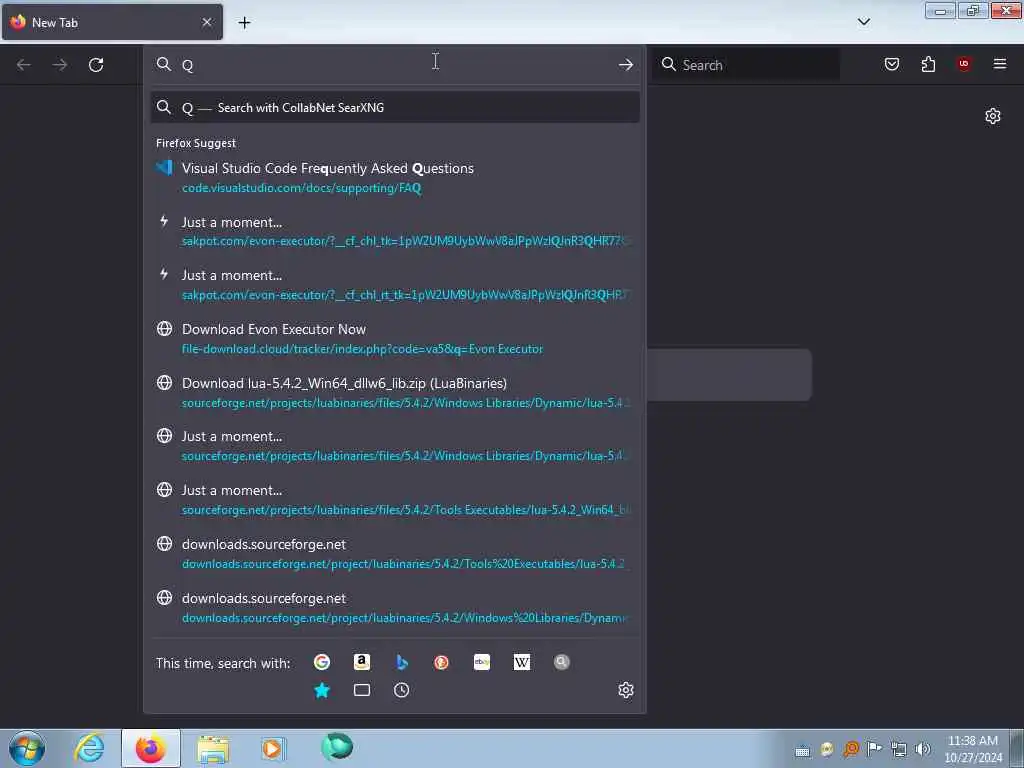Click the file-download.cloud tracker URL text
The height and width of the screenshot is (768, 1024).
(362, 349)
